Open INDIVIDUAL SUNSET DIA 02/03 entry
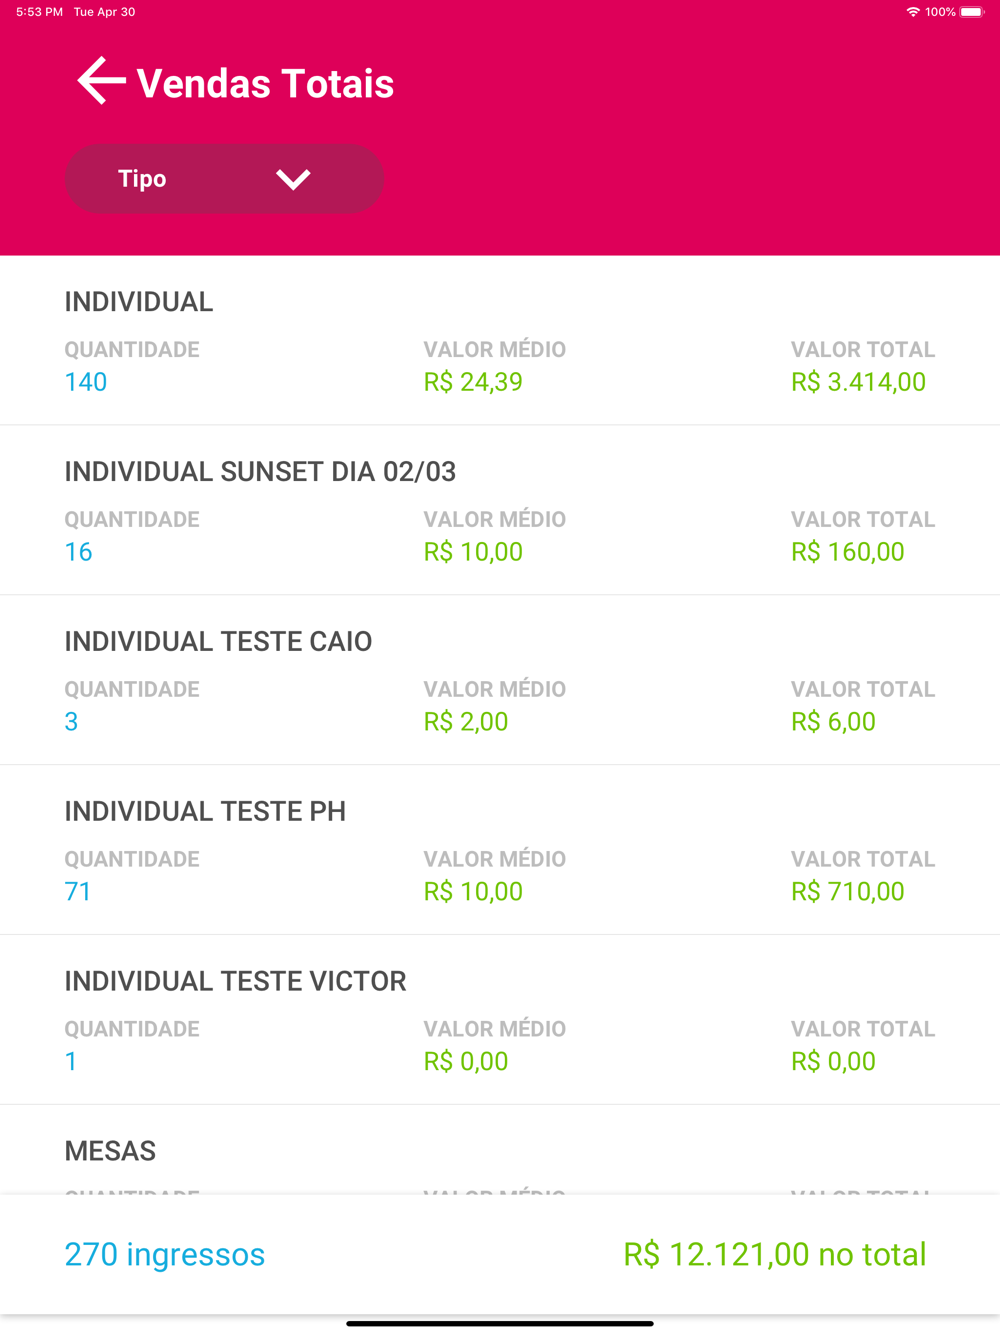The image size is (1000, 1334). [x=500, y=511]
